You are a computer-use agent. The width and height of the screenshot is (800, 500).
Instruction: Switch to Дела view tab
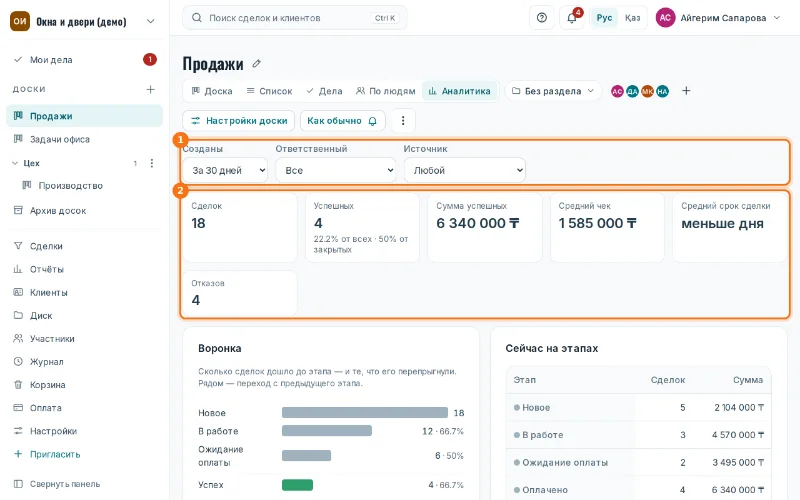324,91
